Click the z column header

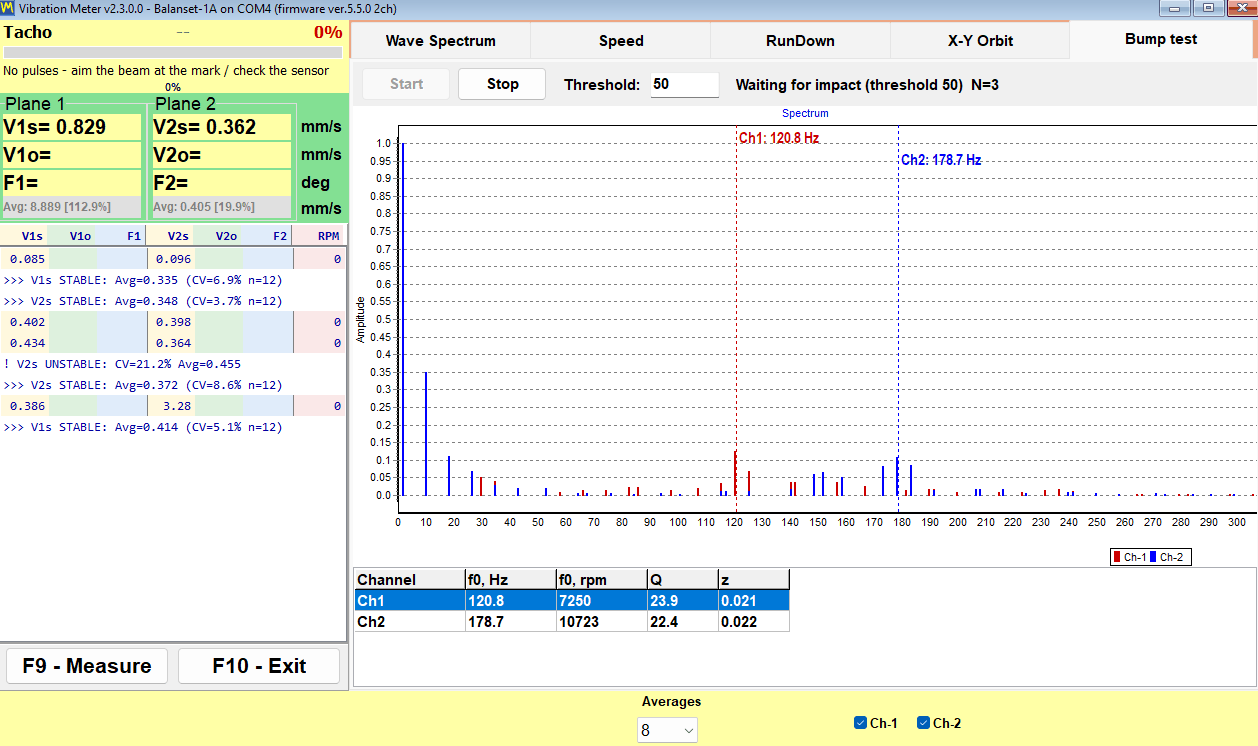754,580
